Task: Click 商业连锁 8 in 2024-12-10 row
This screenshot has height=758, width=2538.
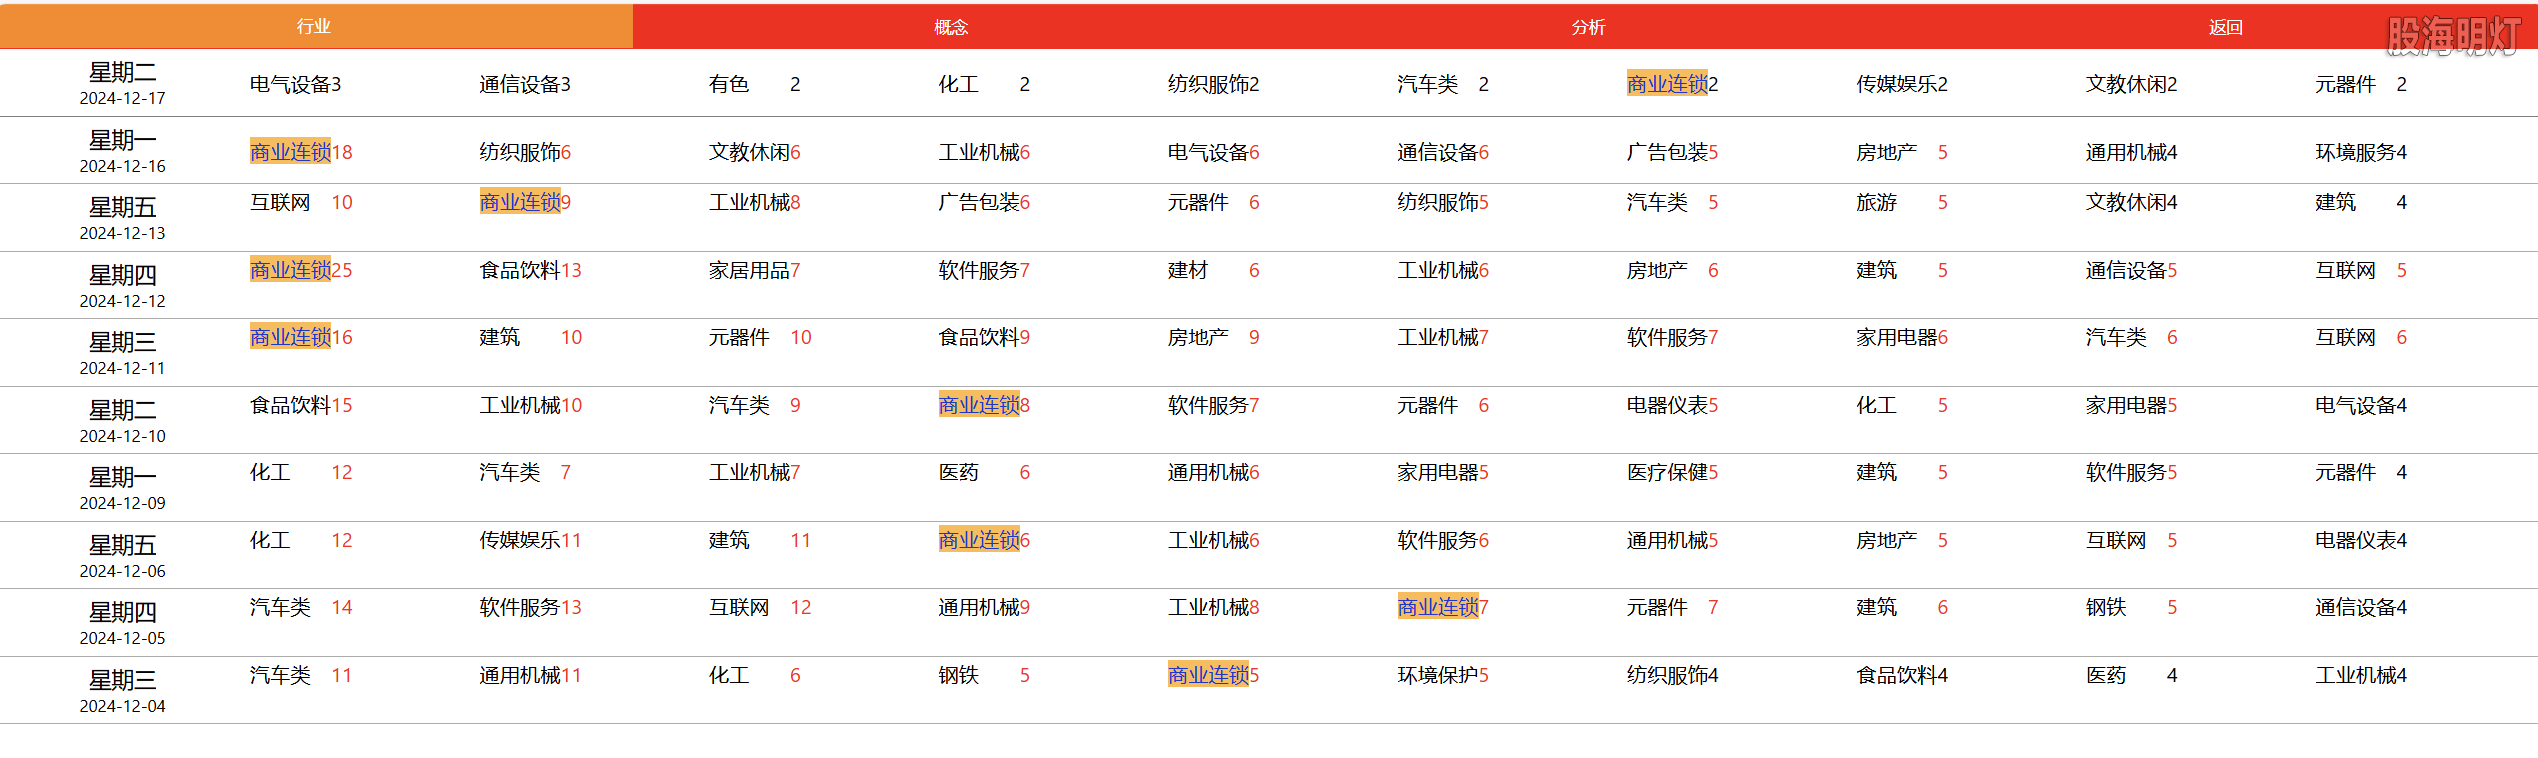Action: [x=984, y=405]
